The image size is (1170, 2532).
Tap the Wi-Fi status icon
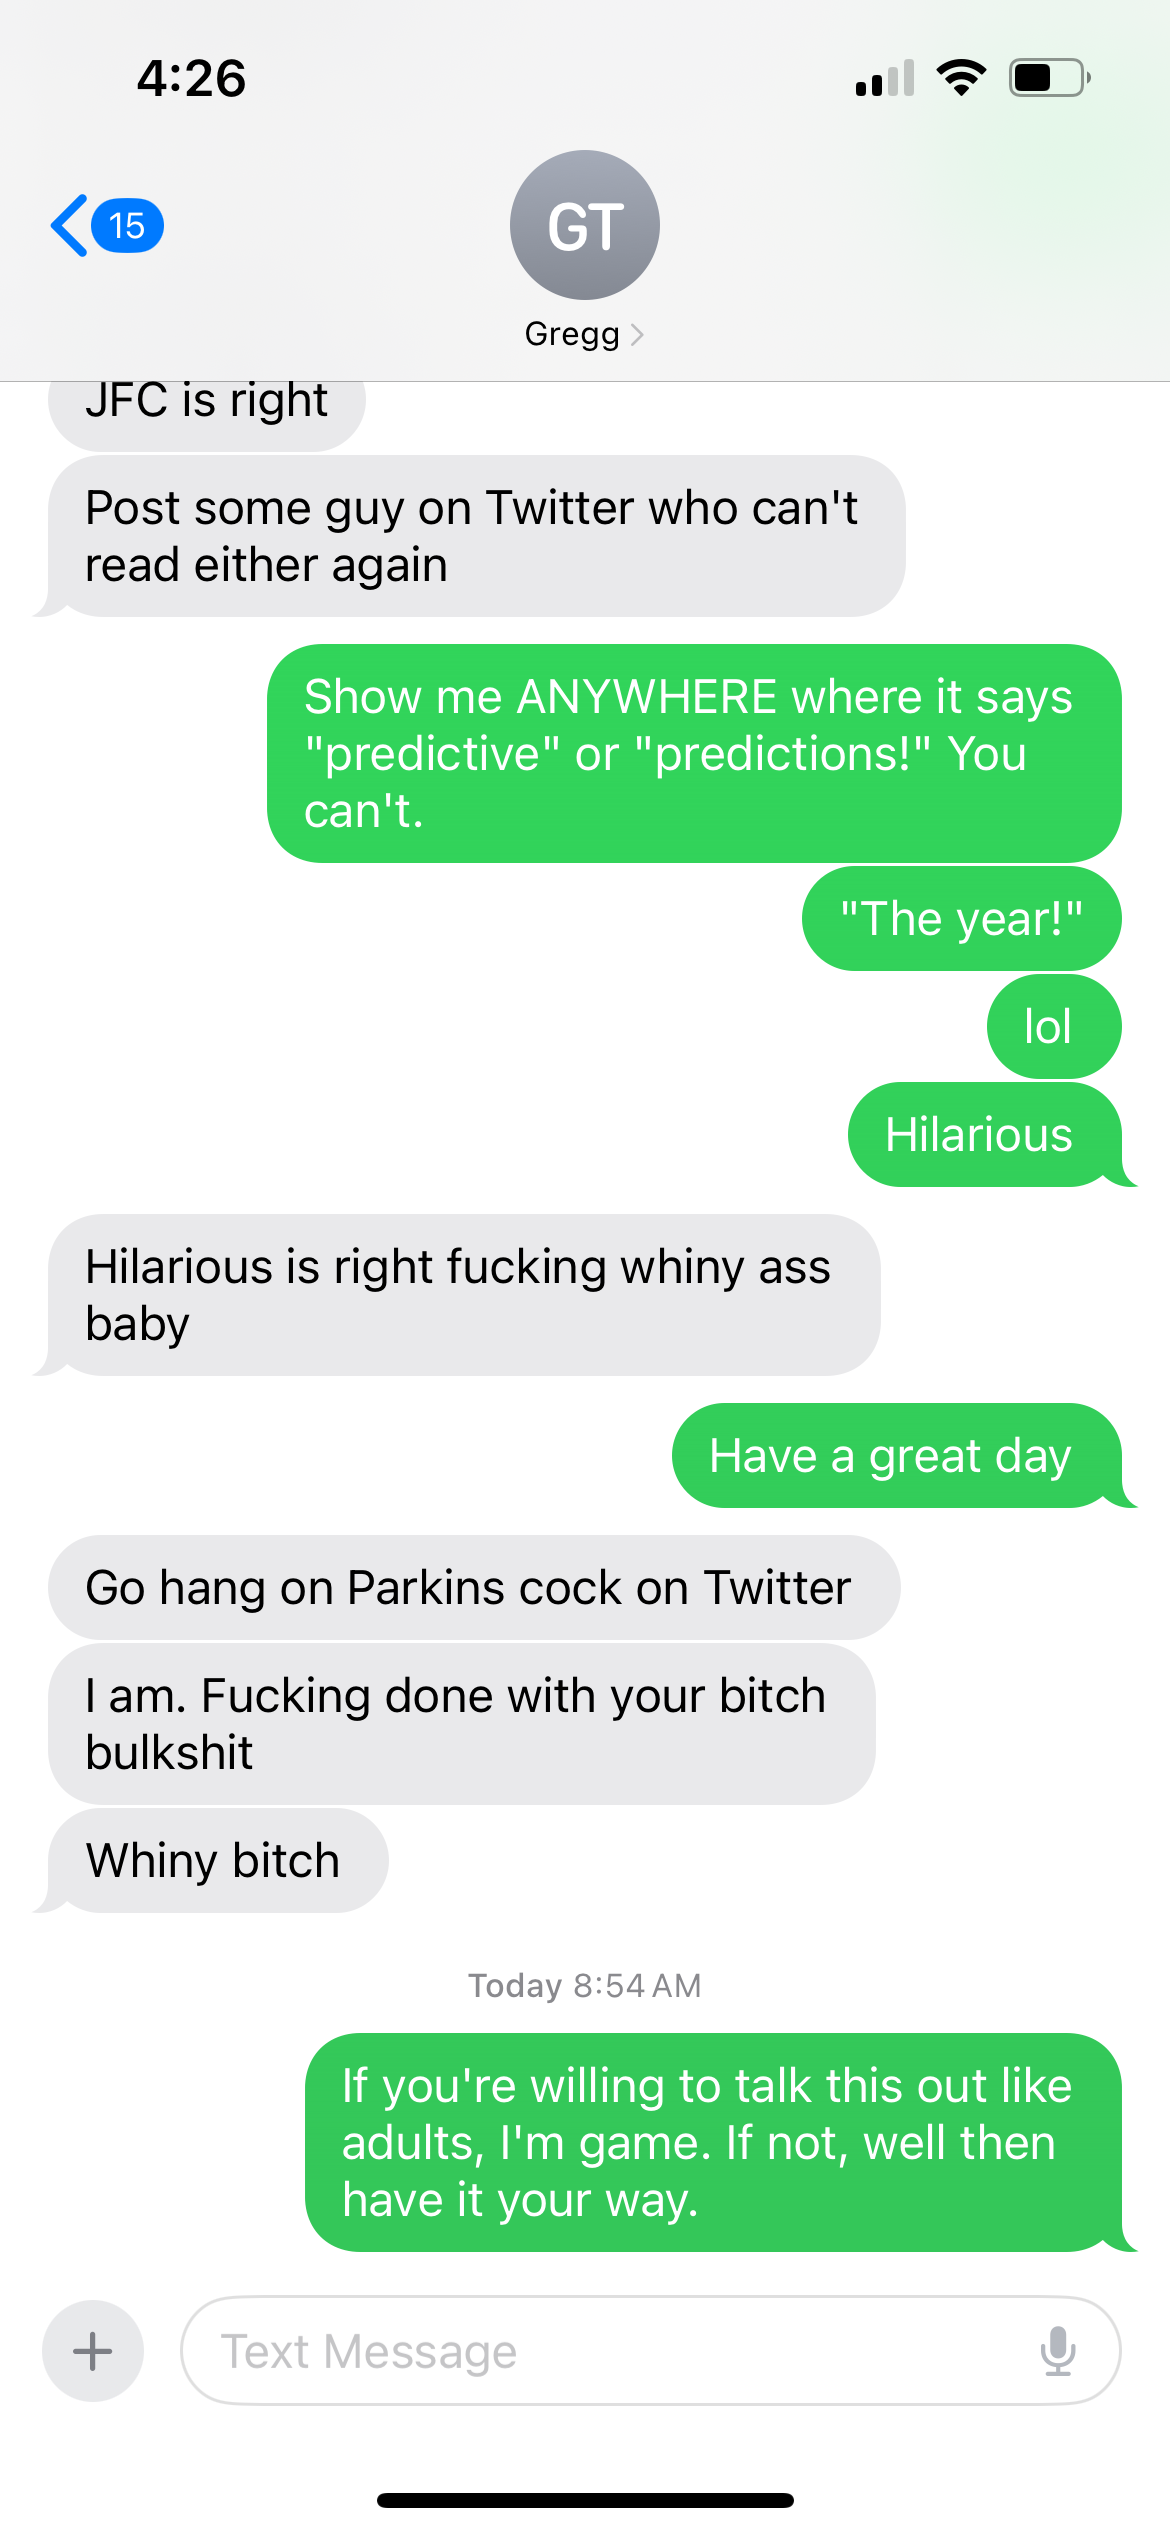click(961, 77)
